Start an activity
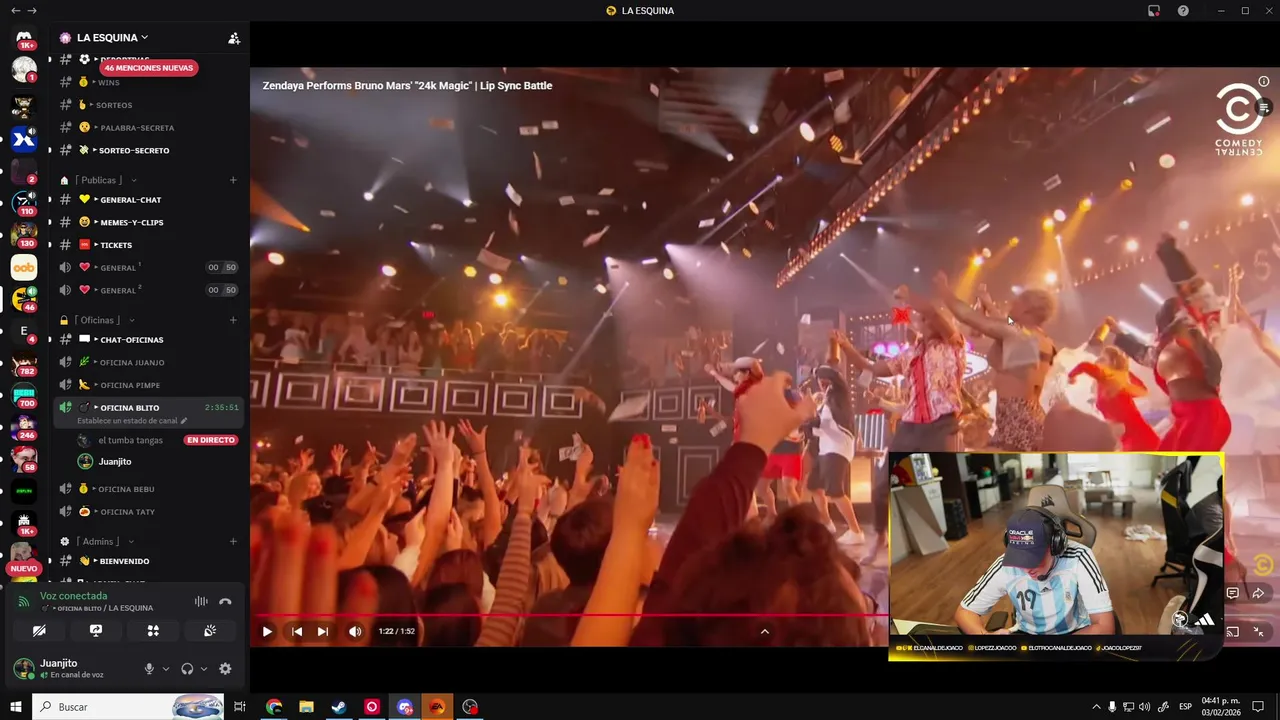This screenshot has height=720, width=1280. (153, 631)
